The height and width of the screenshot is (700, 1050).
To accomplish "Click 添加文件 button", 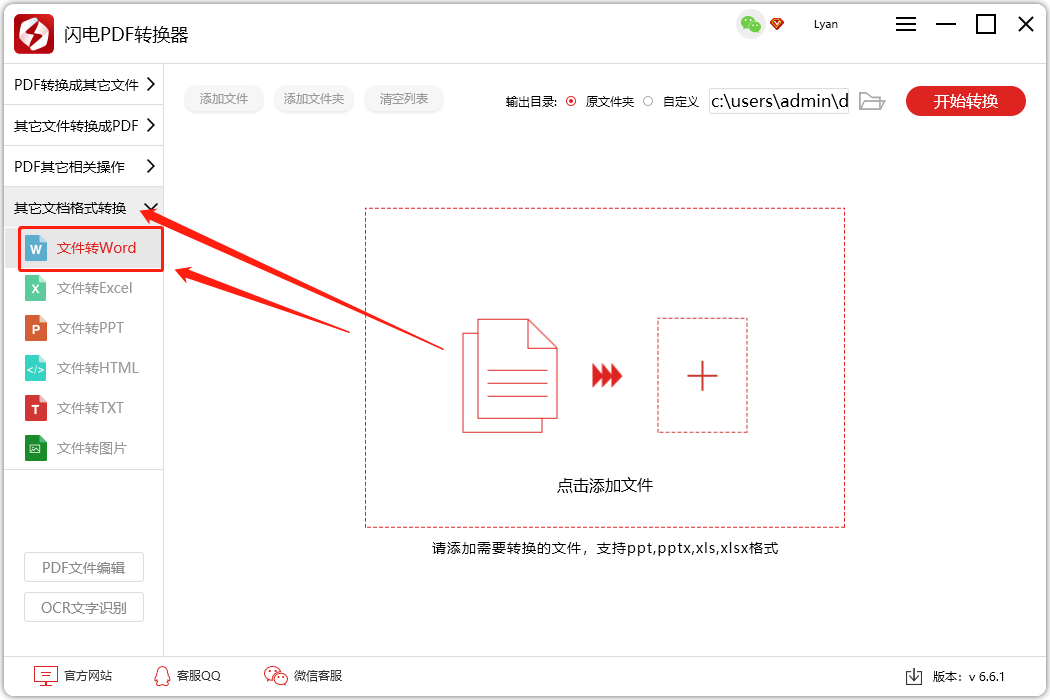I will [x=224, y=99].
